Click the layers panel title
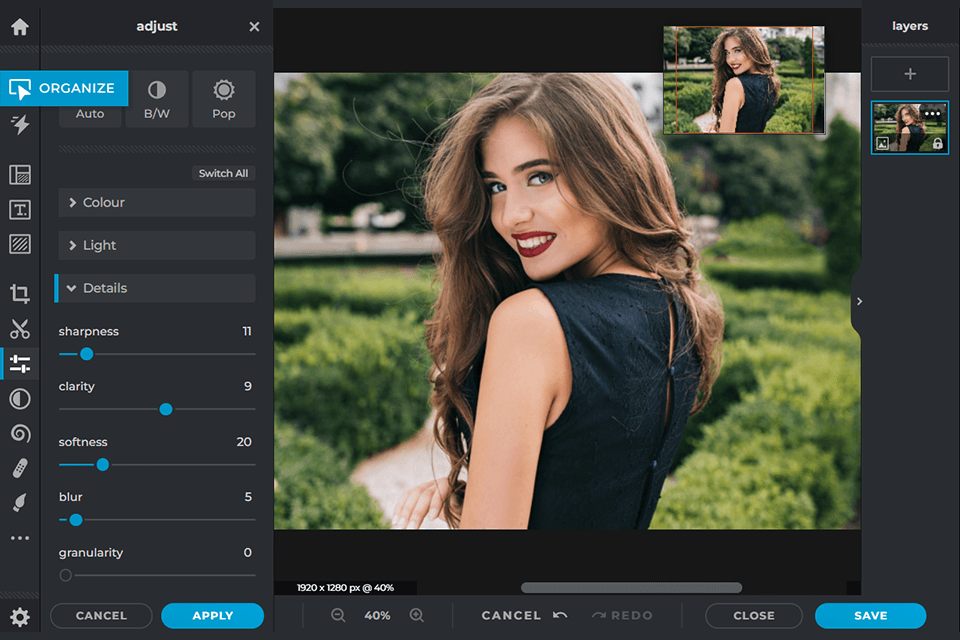This screenshot has height=640, width=960. pos(910,26)
